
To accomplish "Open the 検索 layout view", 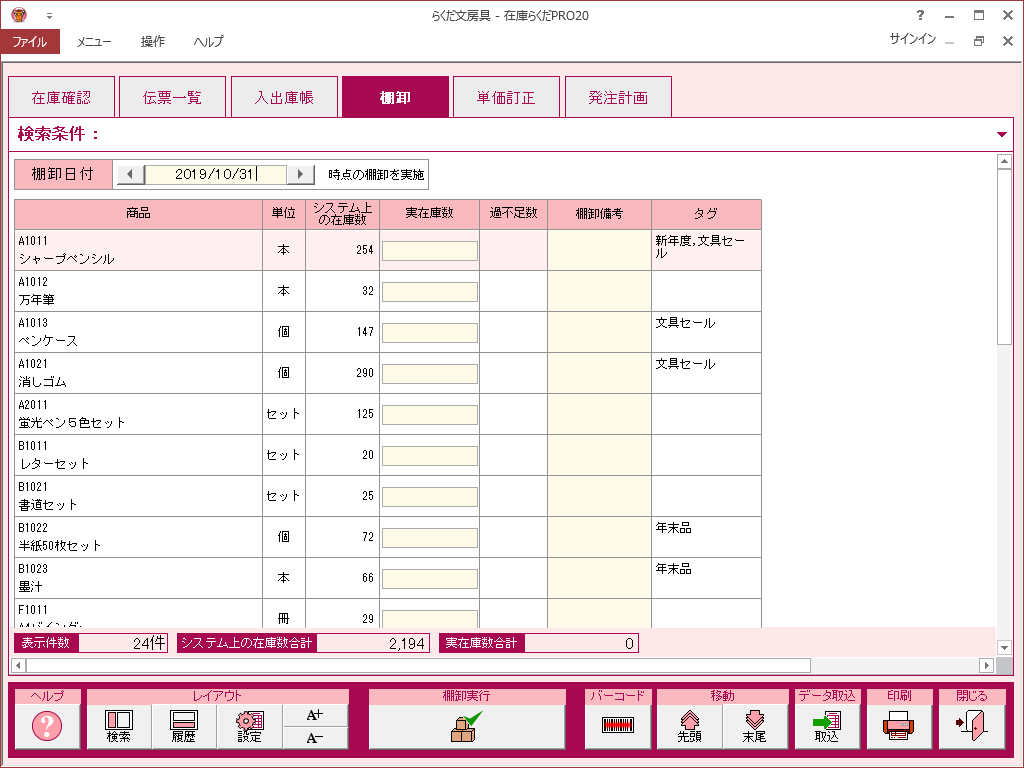I will [119, 726].
